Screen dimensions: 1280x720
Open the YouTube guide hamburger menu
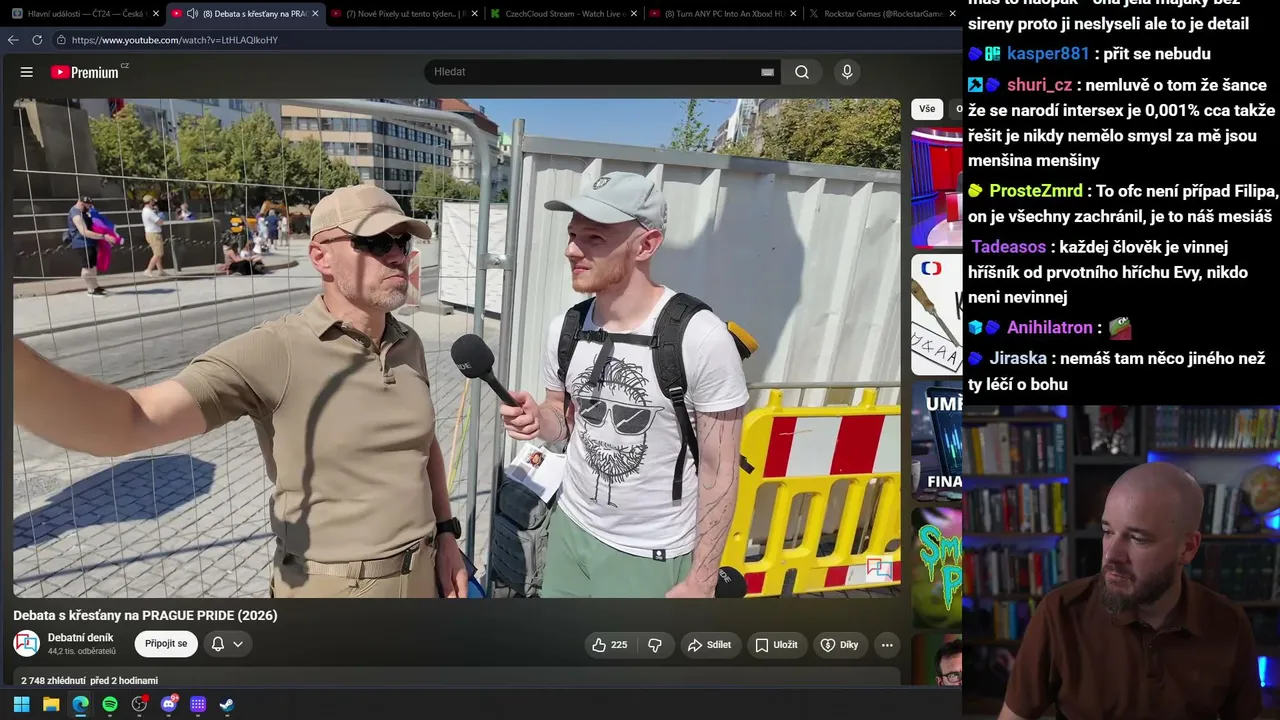(27, 72)
